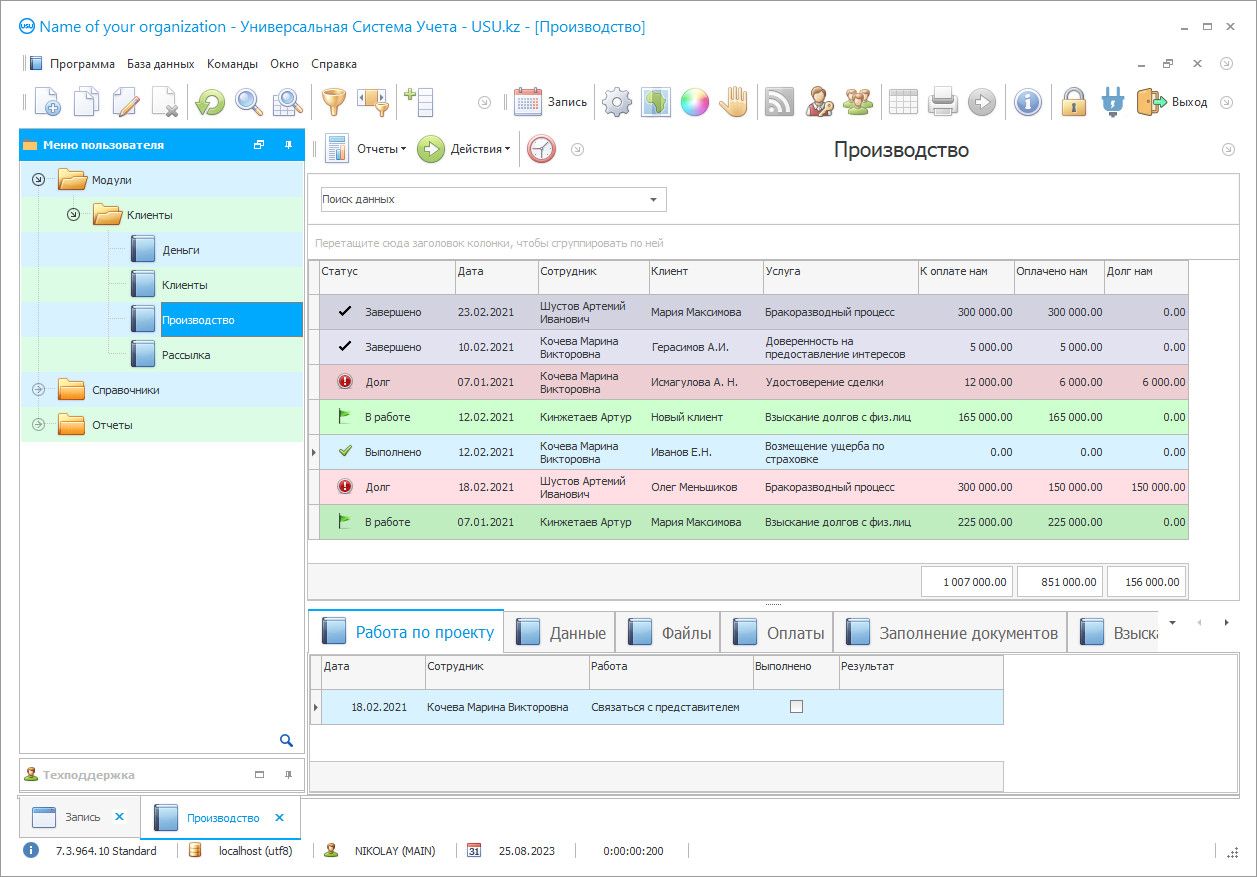The image size is (1257, 877).
Task: Select the row for client Герасимов А.И.
Action: pyautogui.click(x=749, y=347)
